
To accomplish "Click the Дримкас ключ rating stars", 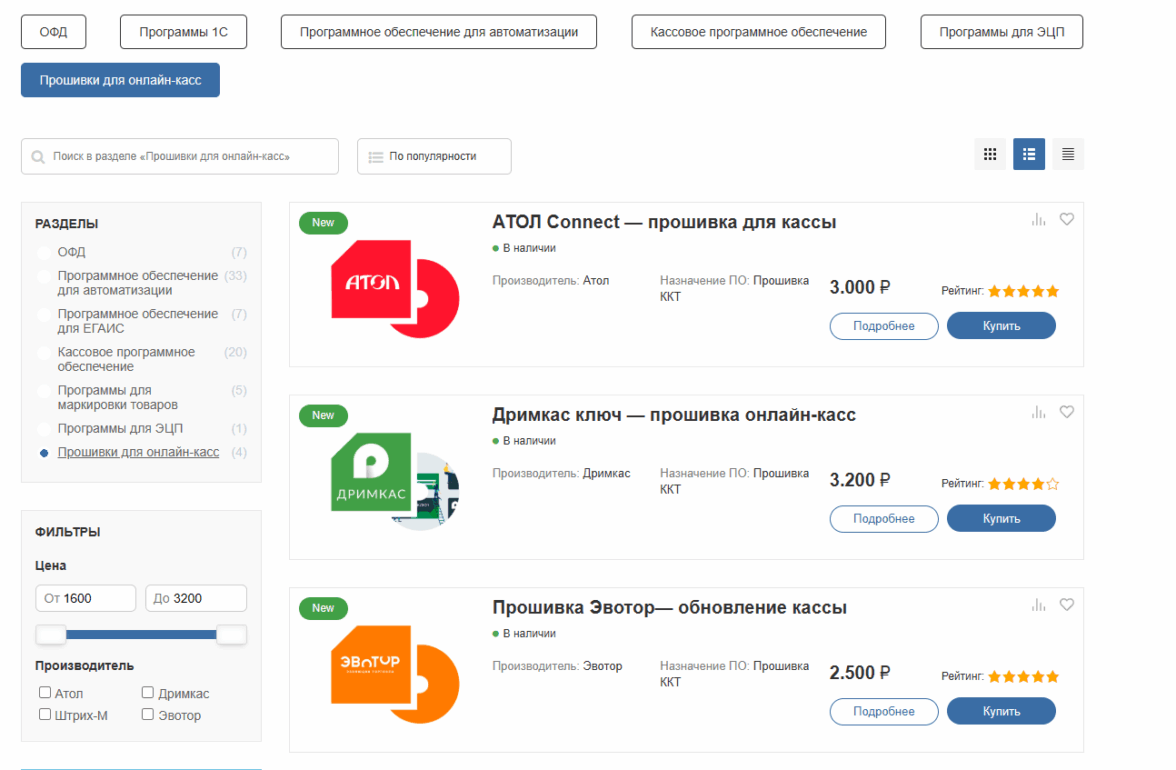I will [x=1023, y=484].
